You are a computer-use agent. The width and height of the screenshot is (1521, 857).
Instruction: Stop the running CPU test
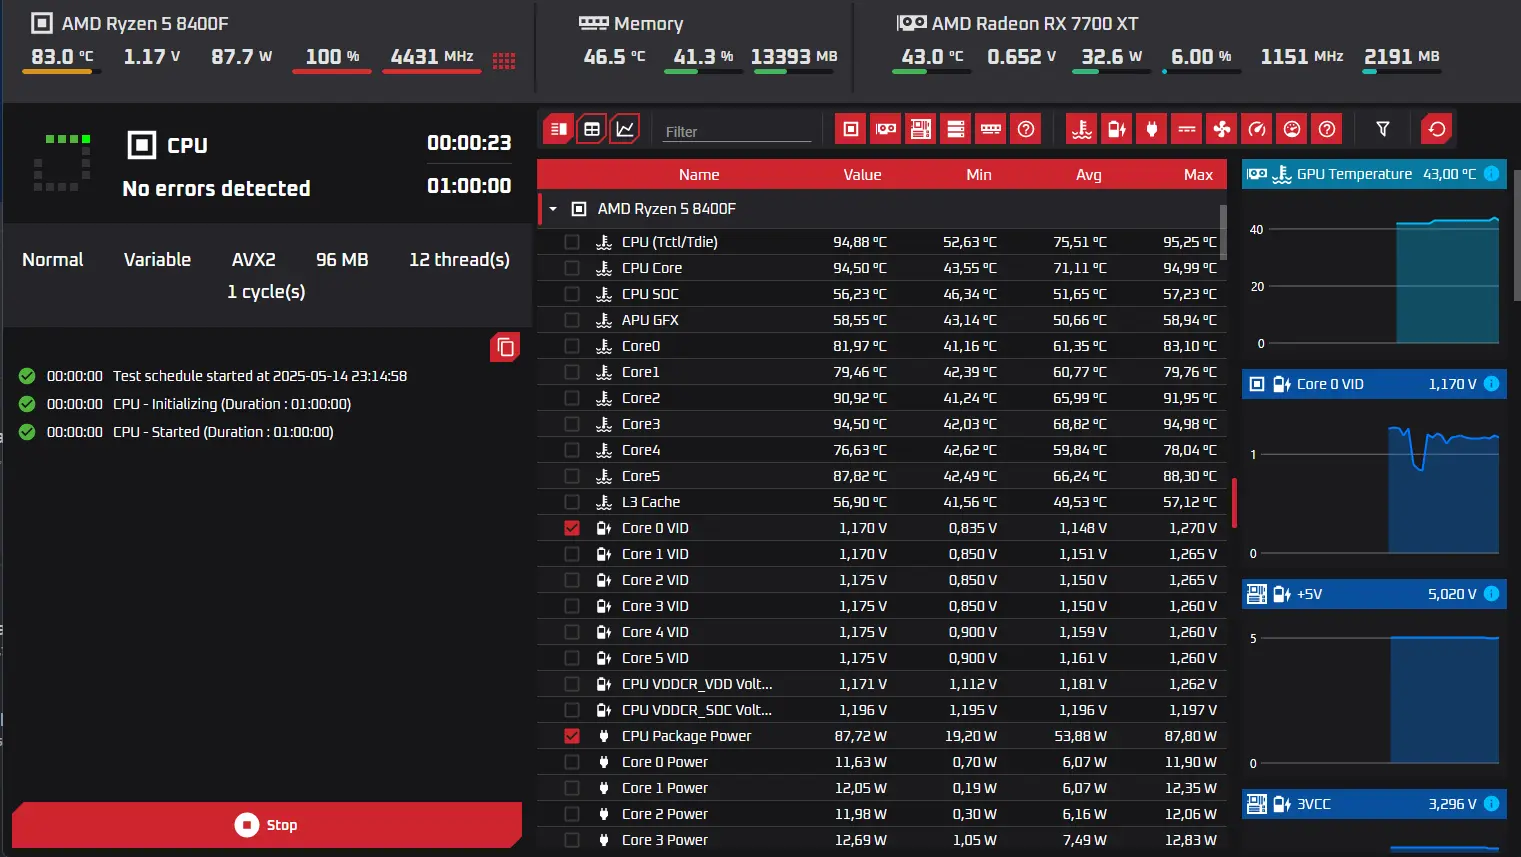pyautogui.click(x=267, y=825)
